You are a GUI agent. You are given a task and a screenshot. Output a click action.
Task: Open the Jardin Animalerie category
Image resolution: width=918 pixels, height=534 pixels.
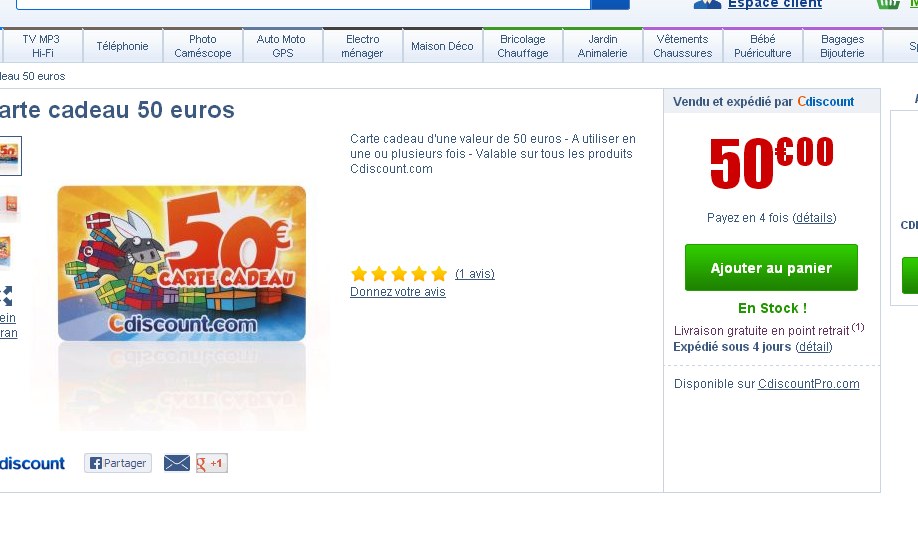[602, 46]
